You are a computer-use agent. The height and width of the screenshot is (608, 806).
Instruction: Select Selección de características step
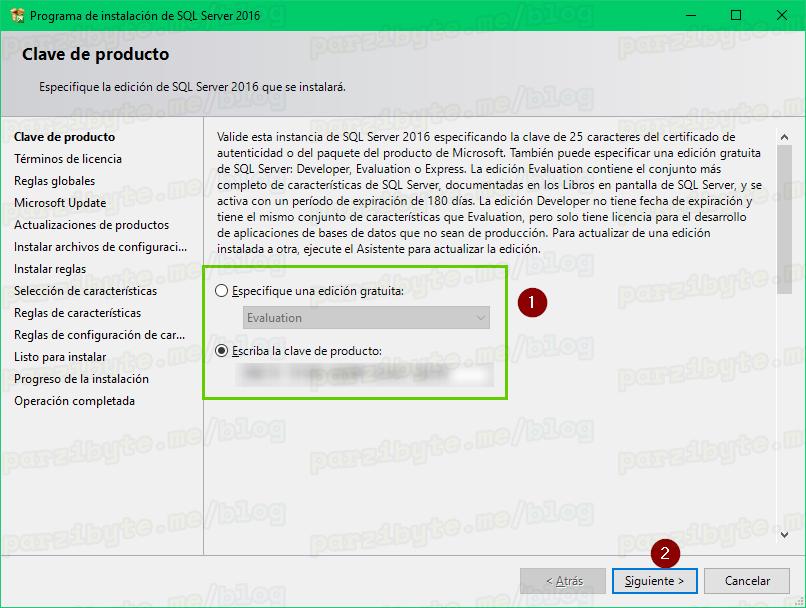click(85, 291)
